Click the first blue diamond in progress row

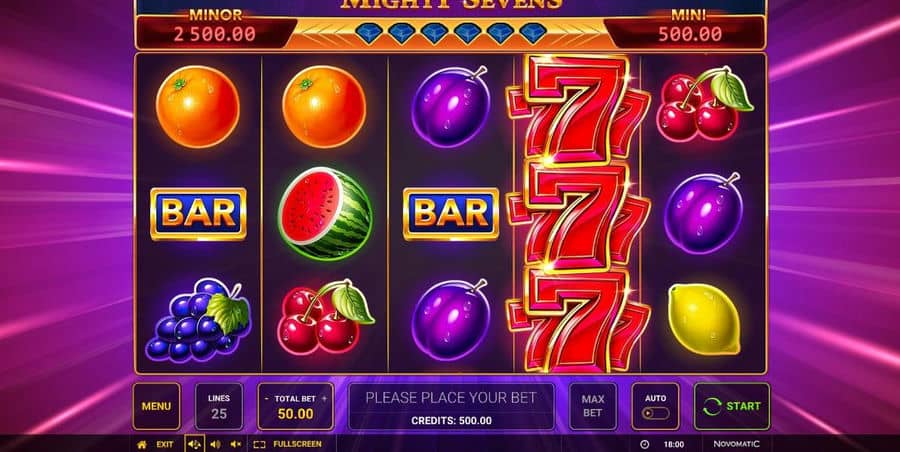367,33
